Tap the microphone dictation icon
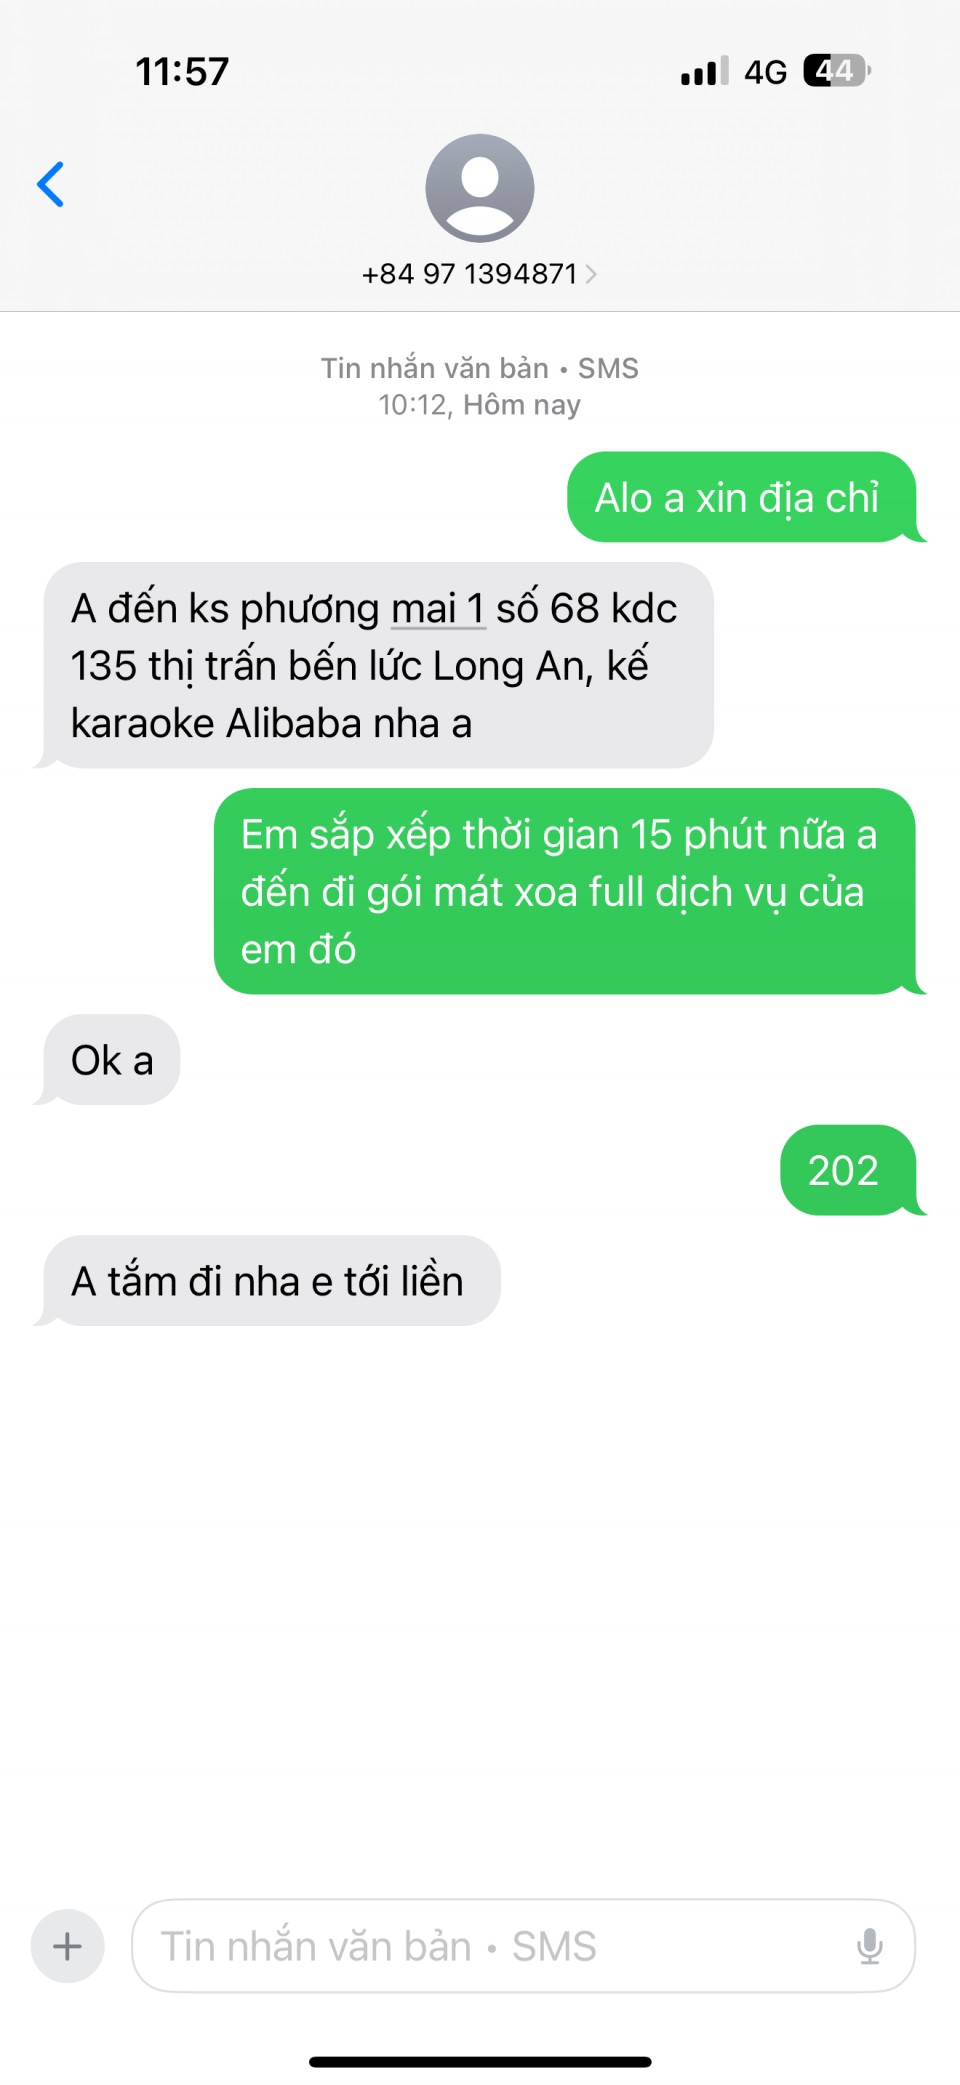 tap(870, 1946)
